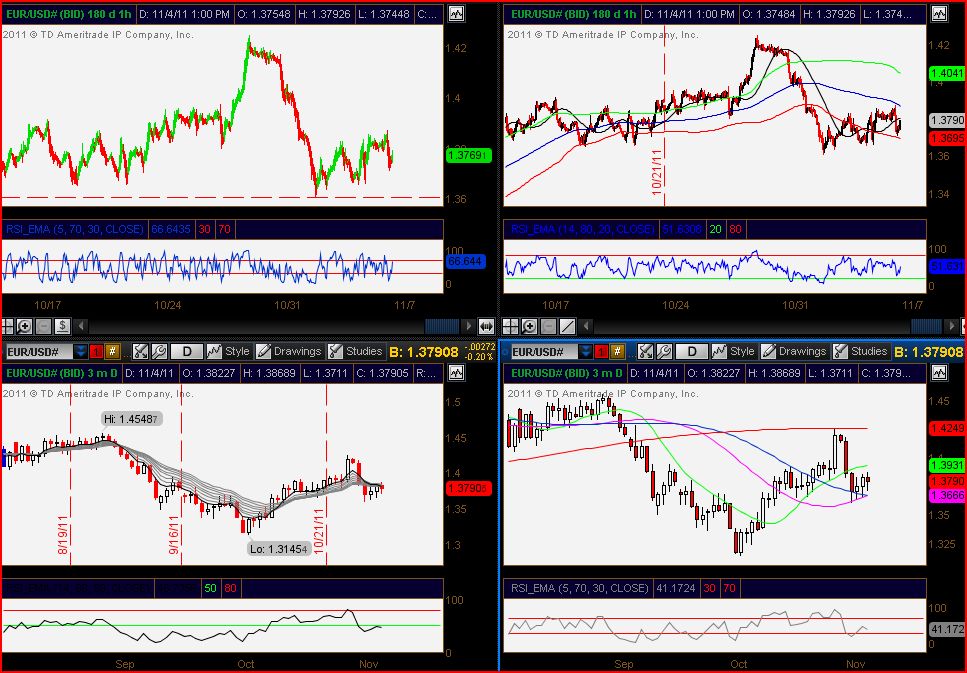Open the Studies menu in bottom-right chart
The height and width of the screenshot is (673, 967).
tap(861, 352)
